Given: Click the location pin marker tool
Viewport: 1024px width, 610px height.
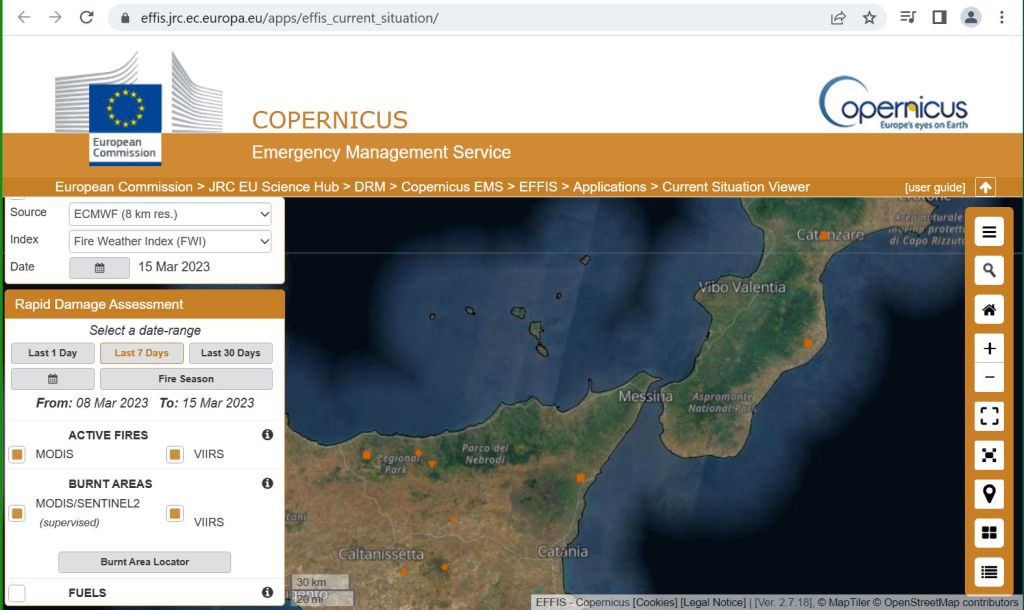Looking at the screenshot, I should point(989,493).
